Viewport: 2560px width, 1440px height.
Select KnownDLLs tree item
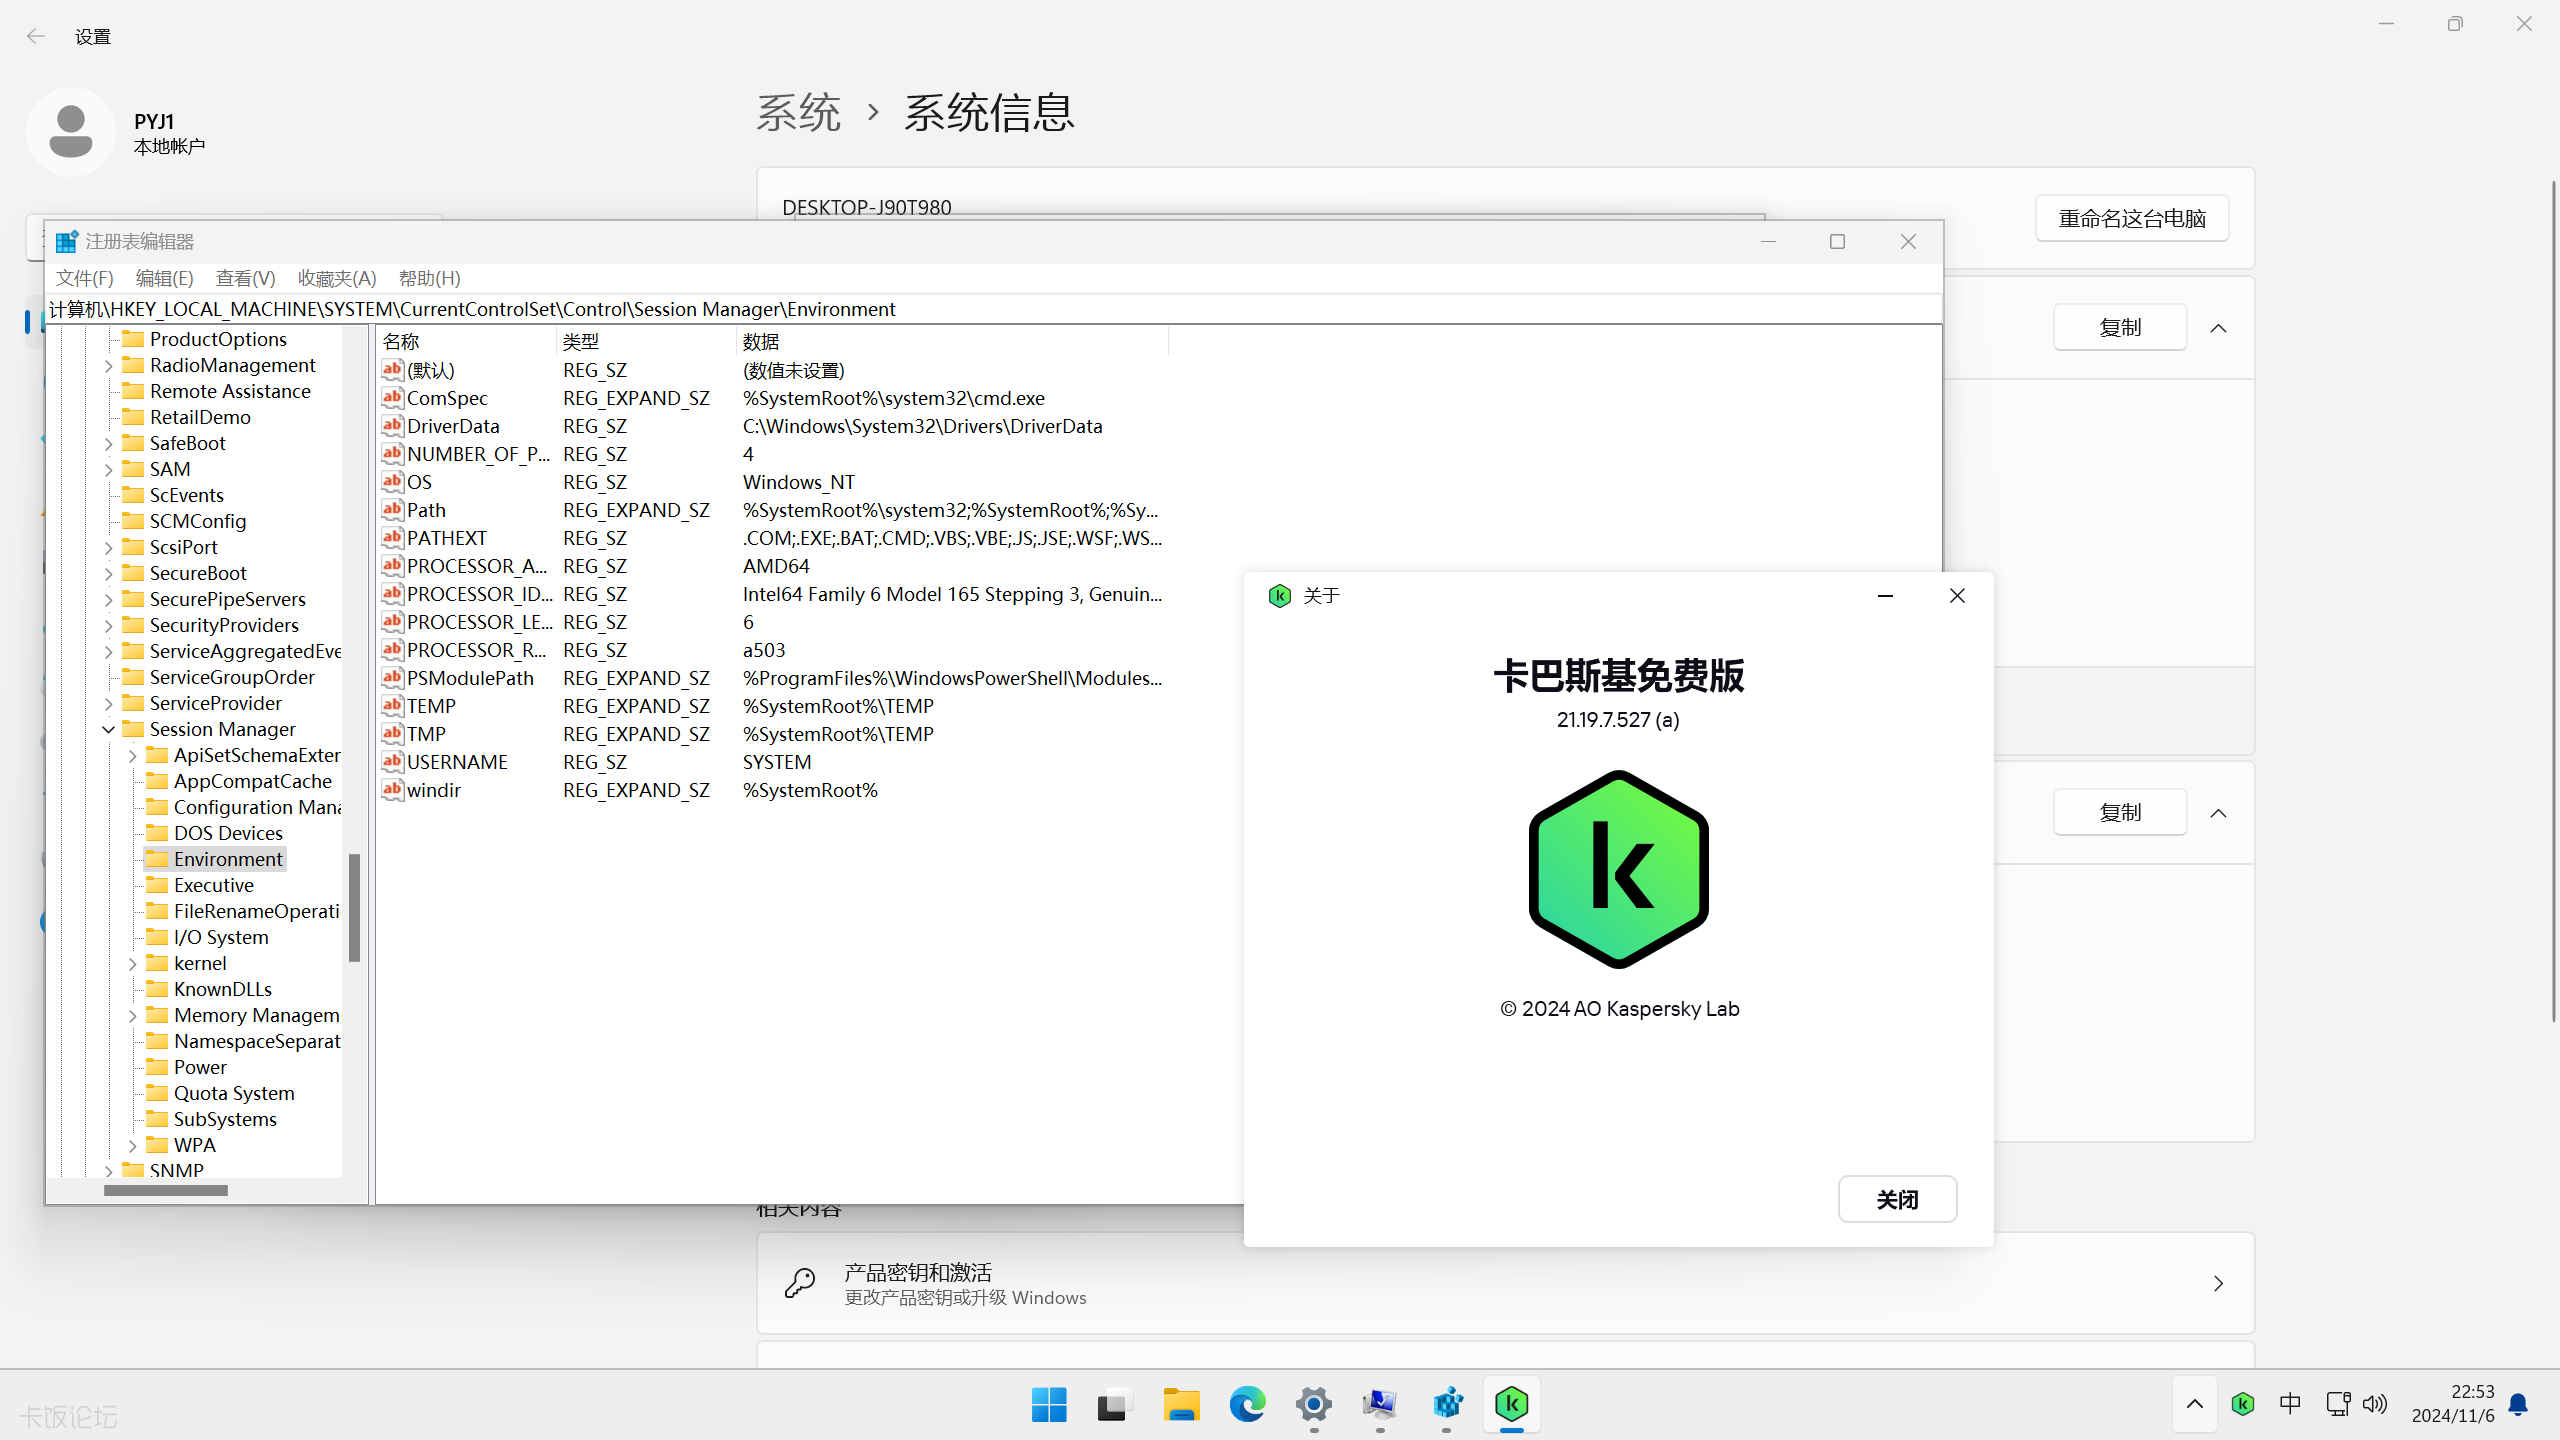point(223,989)
